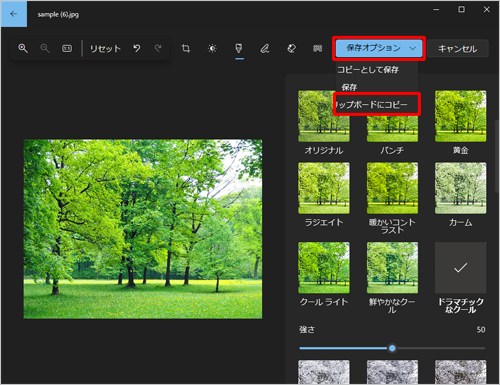The height and width of the screenshot is (385, 500).
Task: Choose コピーとして保存 from the menu
Action: pyautogui.click(x=368, y=70)
